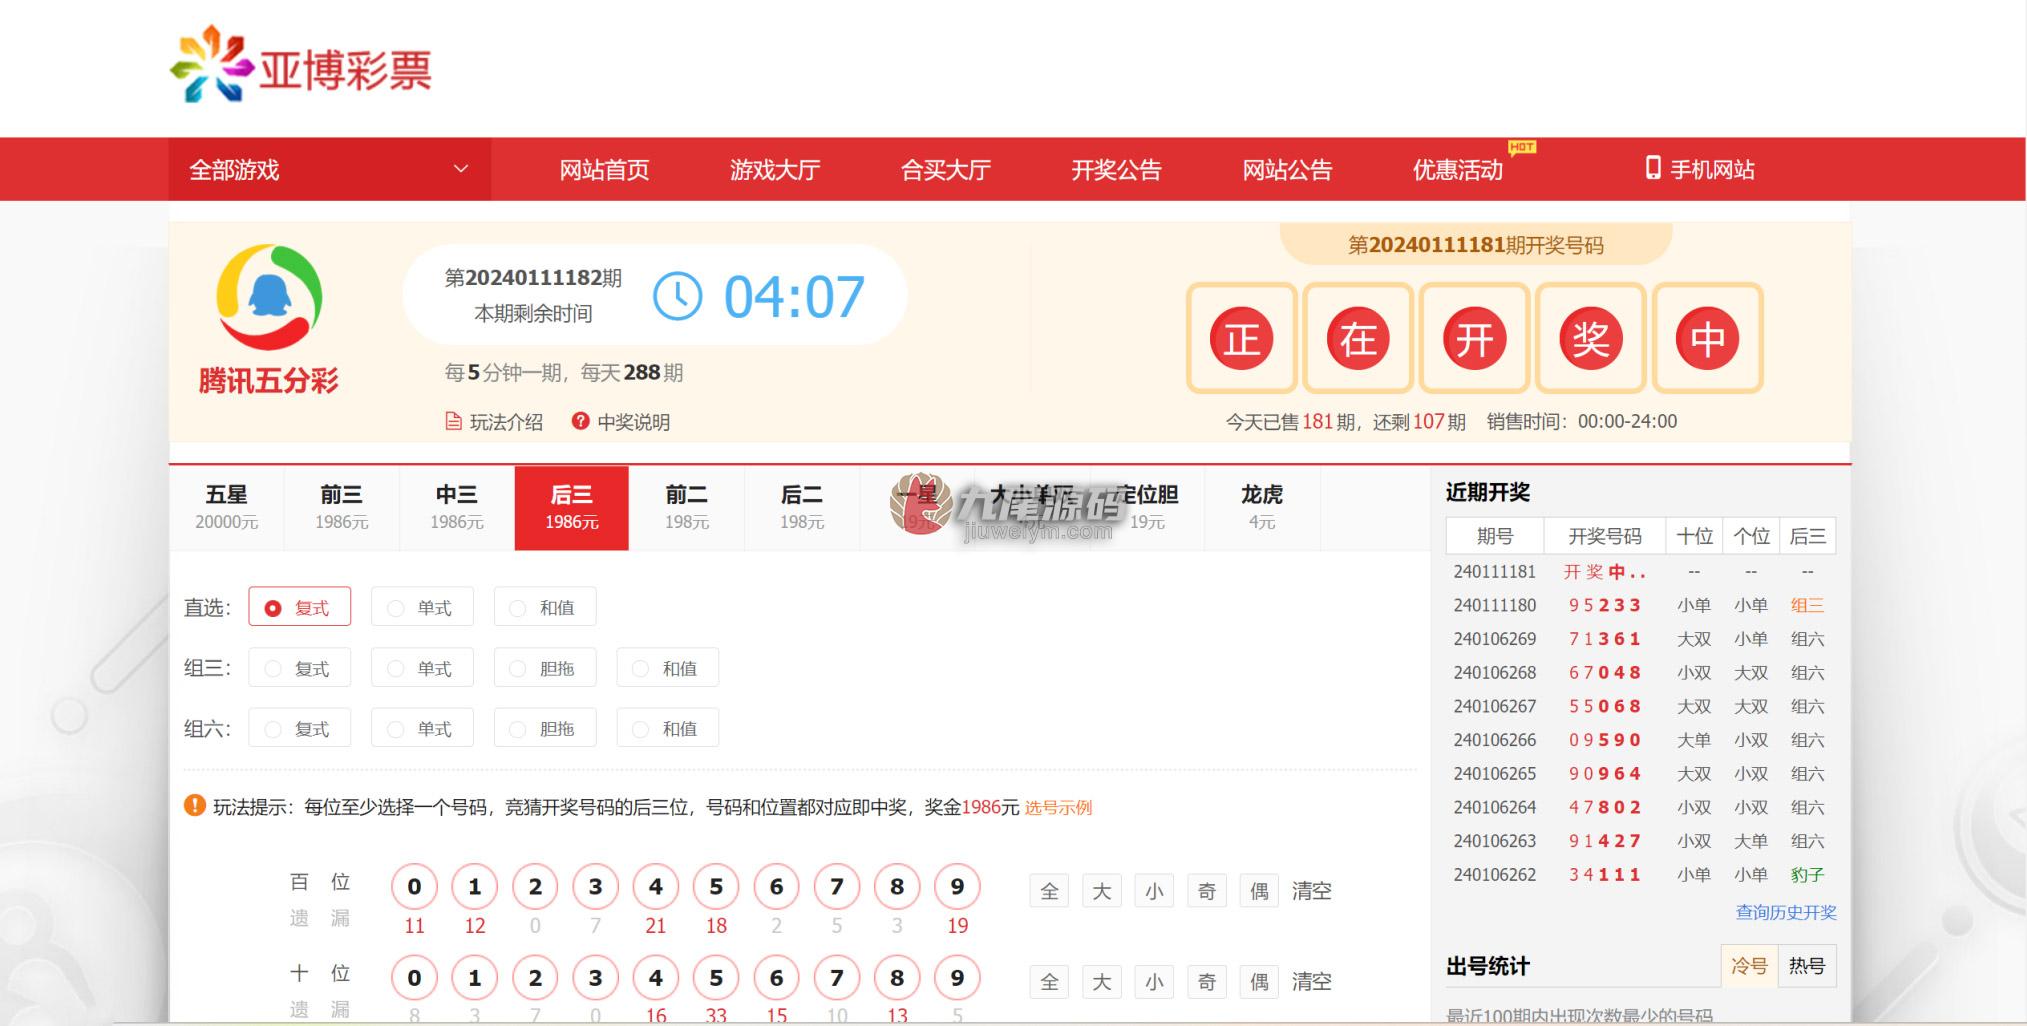Select number ball 3 in 十位 row
Viewport: 2027px width, 1026px height.
coord(595,977)
